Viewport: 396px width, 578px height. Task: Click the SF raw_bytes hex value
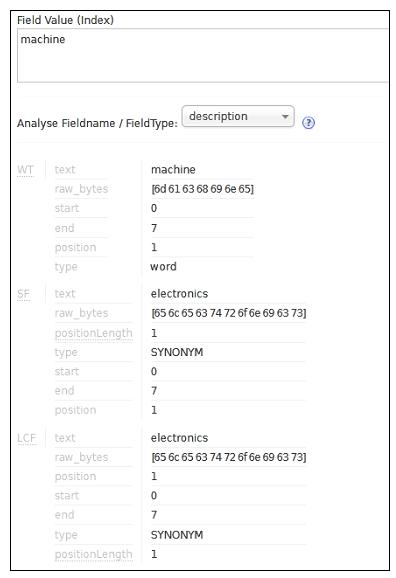tap(229, 313)
